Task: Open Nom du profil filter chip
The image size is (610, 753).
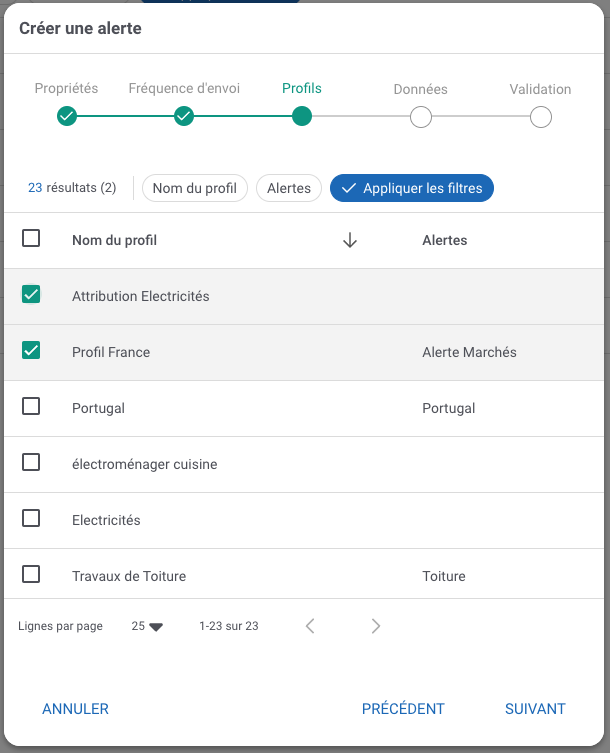Action: [194, 188]
